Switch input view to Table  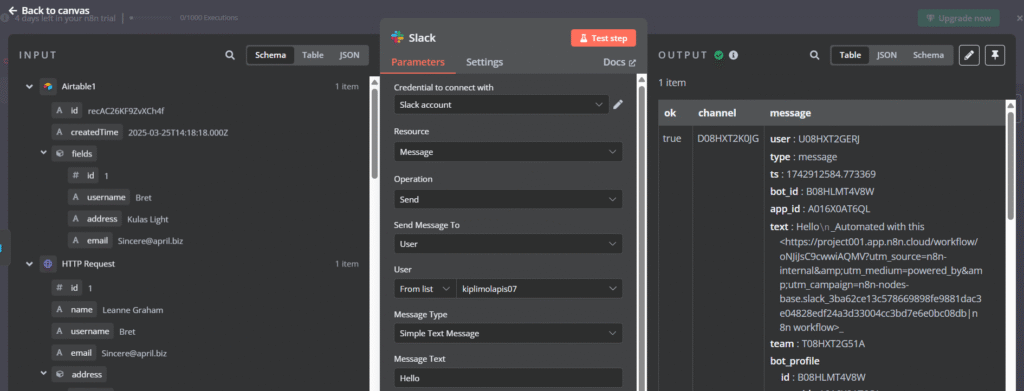313,55
